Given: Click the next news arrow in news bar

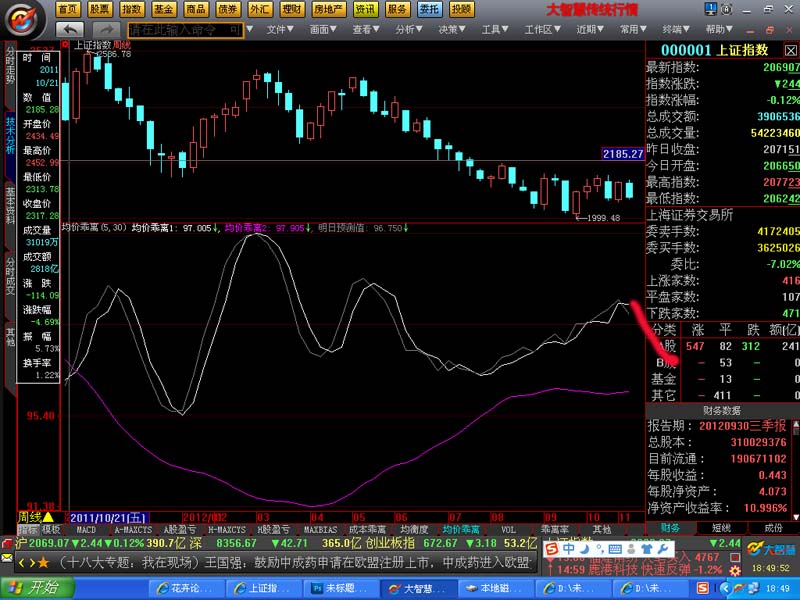Looking at the screenshot, I should point(32,563).
